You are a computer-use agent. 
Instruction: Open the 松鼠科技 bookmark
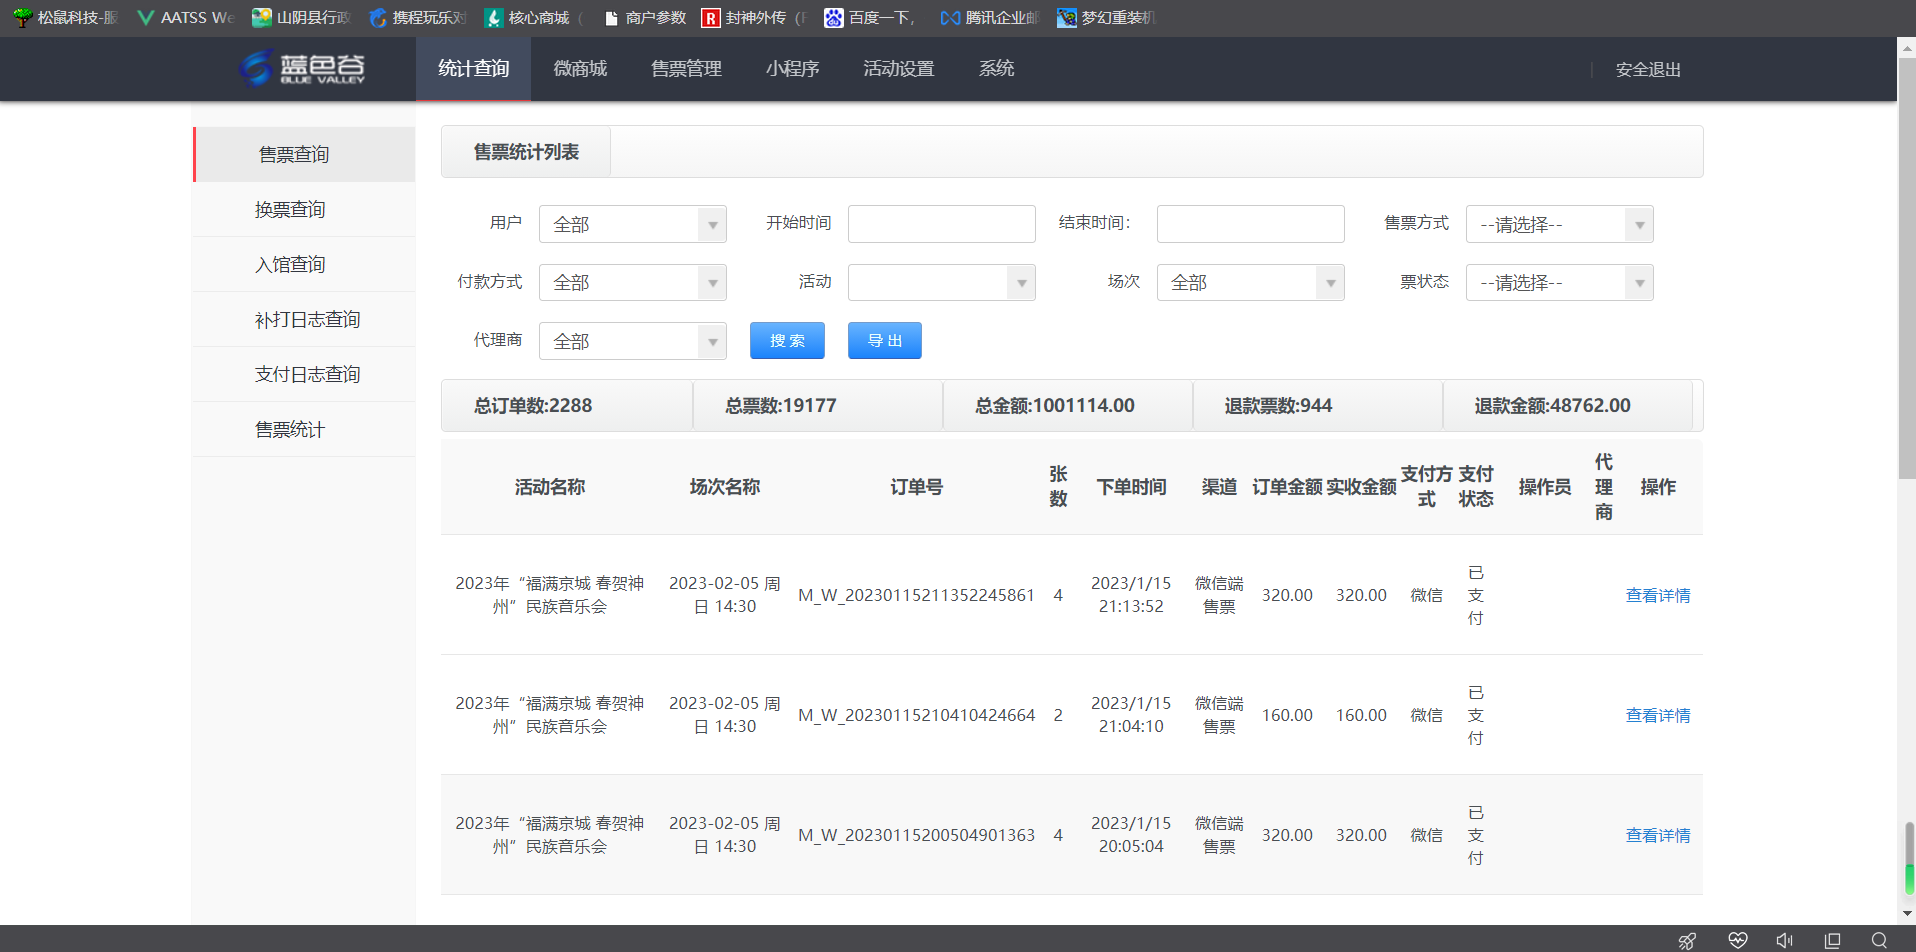click(66, 18)
